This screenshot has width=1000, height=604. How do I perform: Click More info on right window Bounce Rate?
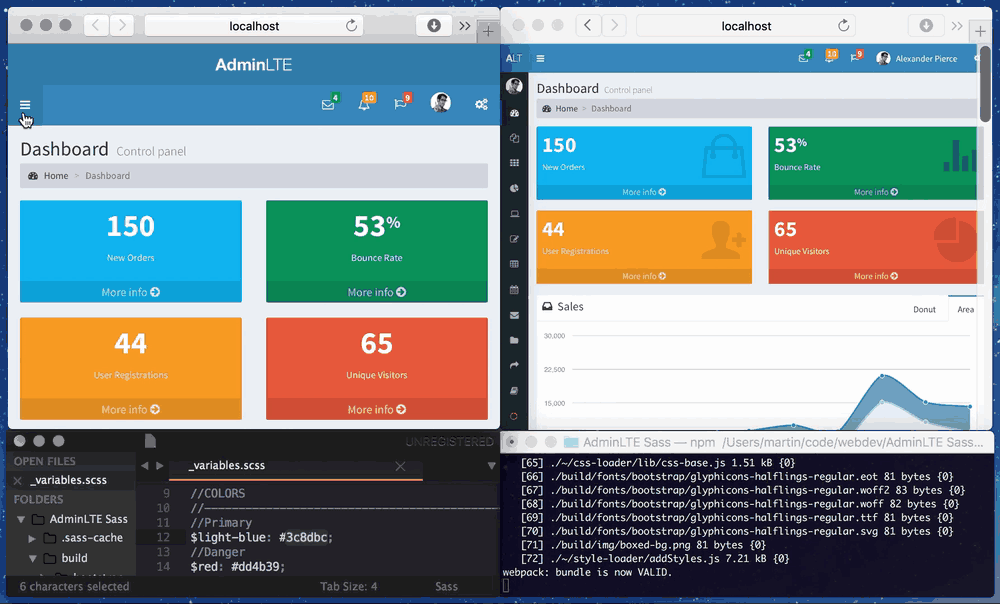(x=876, y=192)
